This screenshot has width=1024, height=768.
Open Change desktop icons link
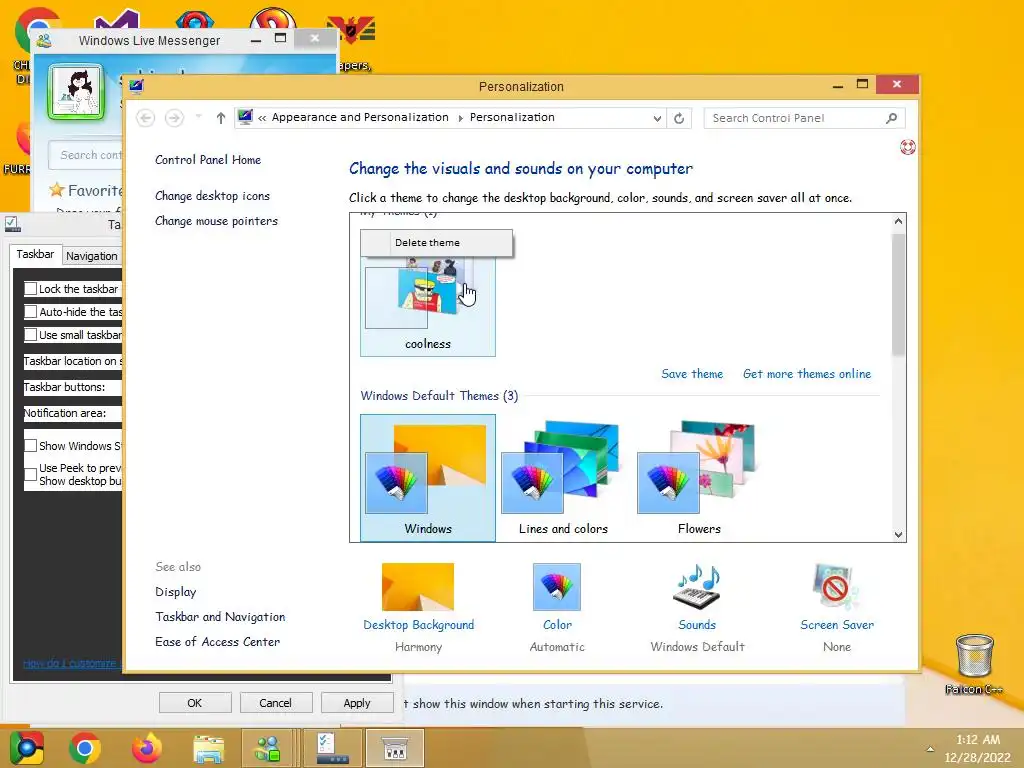coord(212,196)
